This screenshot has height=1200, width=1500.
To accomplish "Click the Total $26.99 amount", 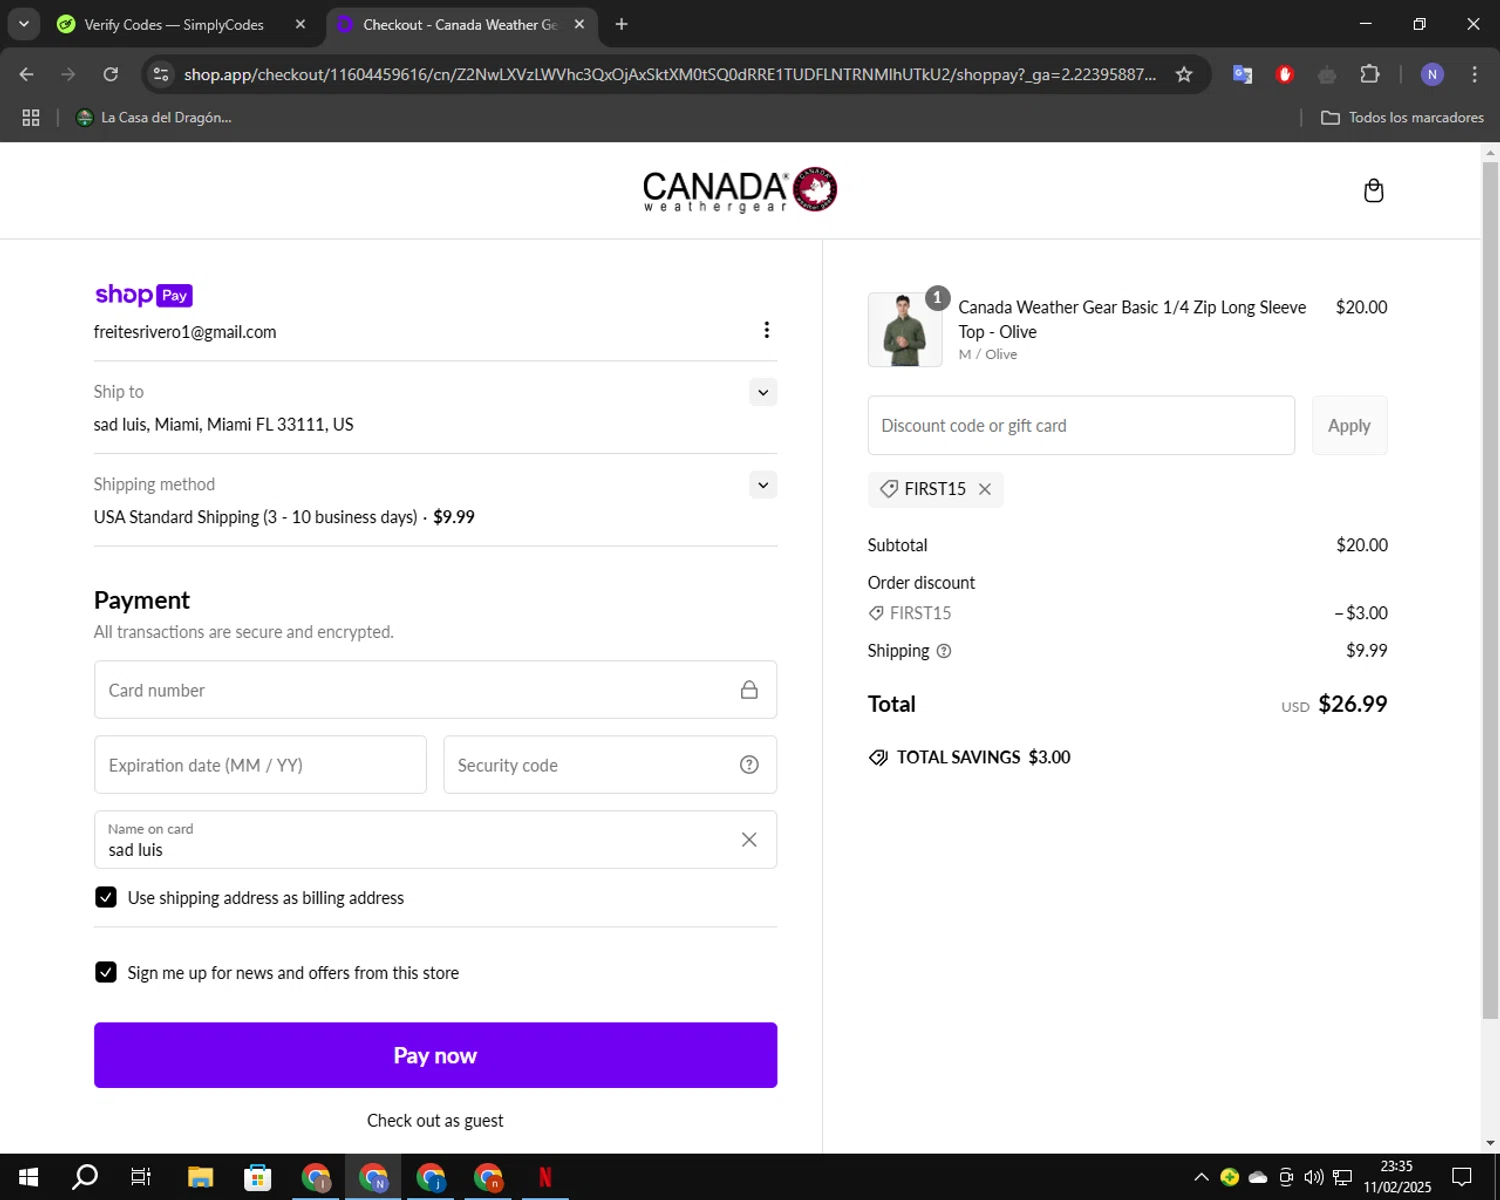I will coord(1352,704).
